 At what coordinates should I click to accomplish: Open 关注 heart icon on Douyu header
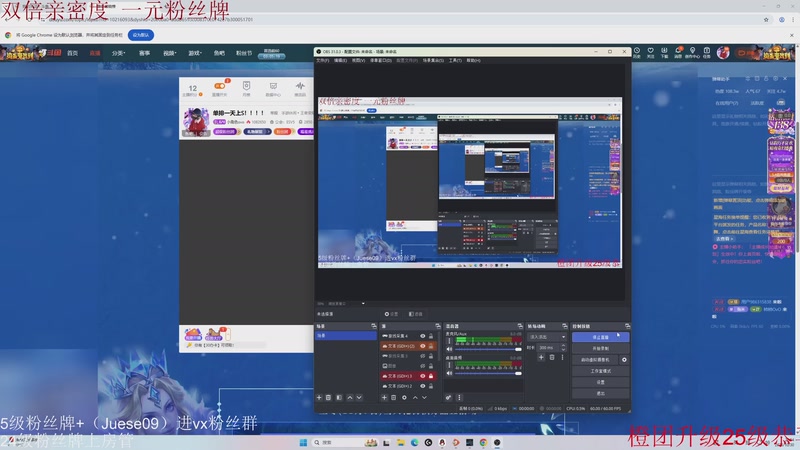tap(651, 53)
